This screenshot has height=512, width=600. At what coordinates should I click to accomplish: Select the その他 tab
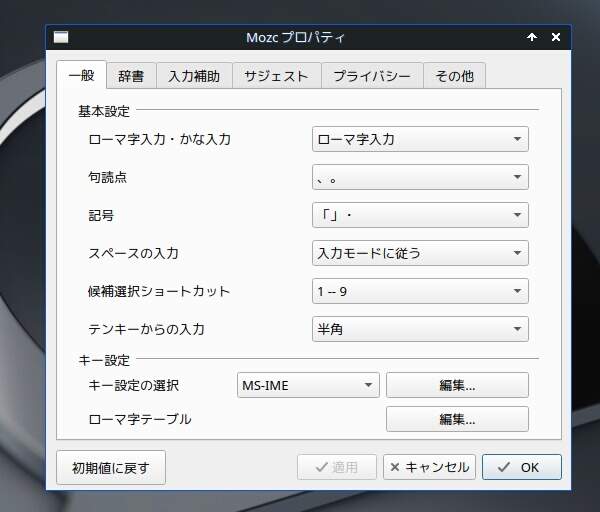(x=455, y=76)
